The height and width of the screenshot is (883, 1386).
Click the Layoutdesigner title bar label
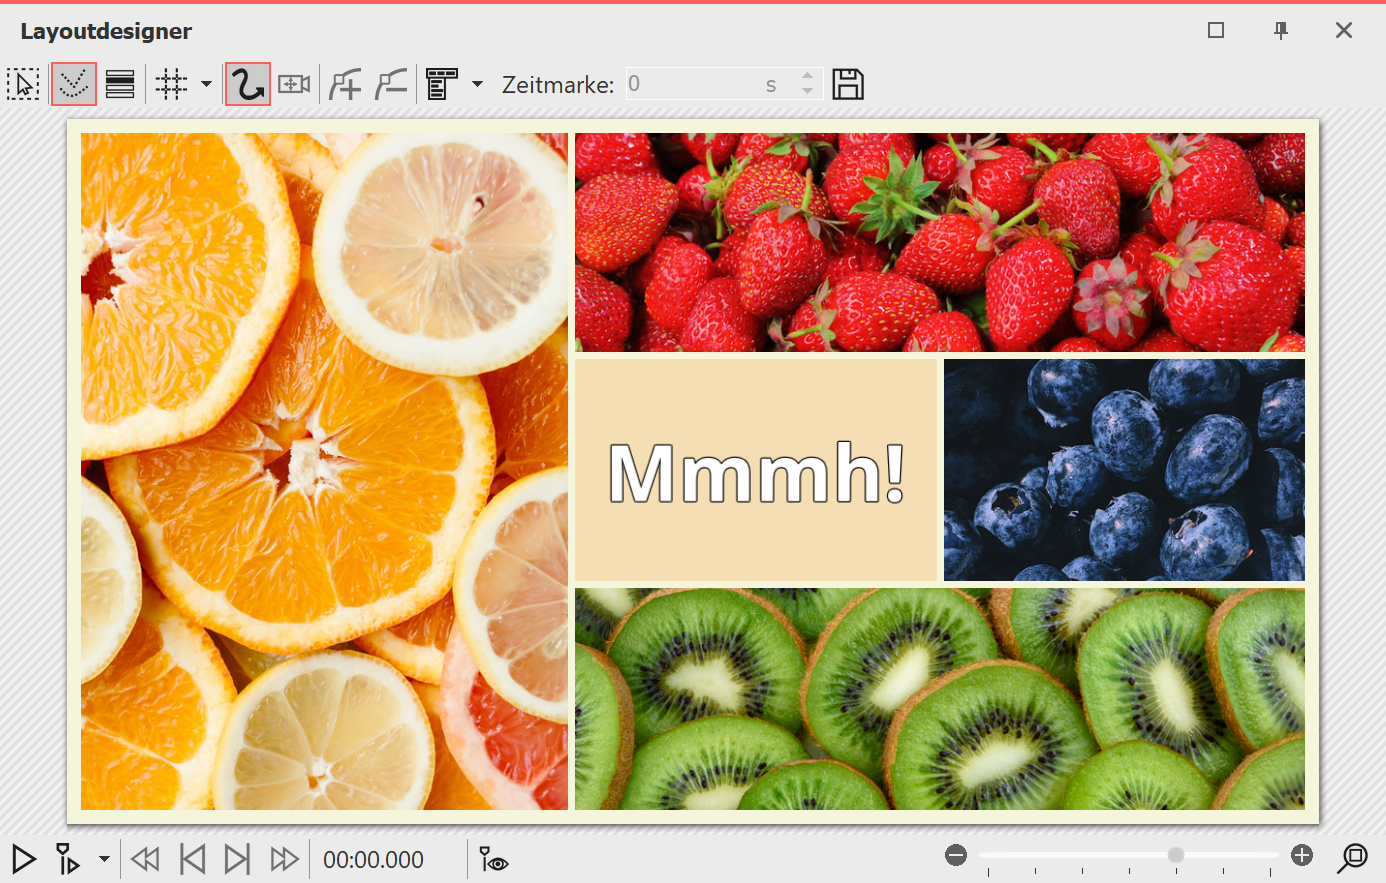pyautogui.click(x=105, y=31)
